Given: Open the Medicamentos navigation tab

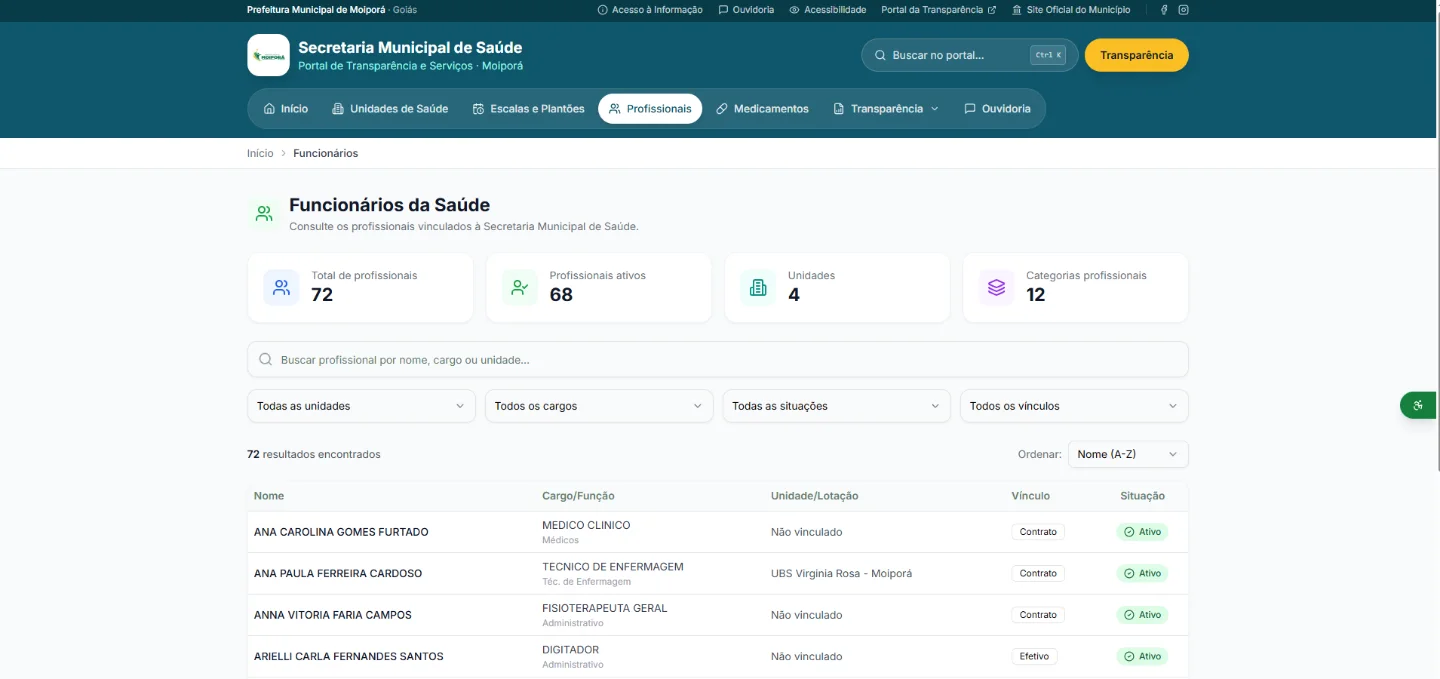Looking at the screenshot, I should (x=762, y=109).
